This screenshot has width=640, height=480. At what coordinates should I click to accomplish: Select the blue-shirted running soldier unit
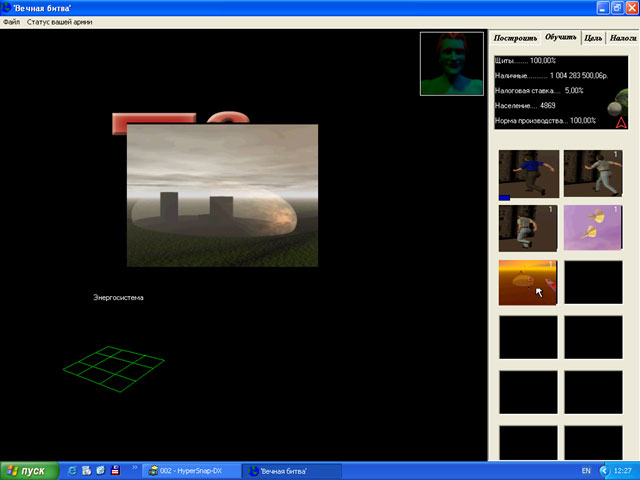[528, 173]
